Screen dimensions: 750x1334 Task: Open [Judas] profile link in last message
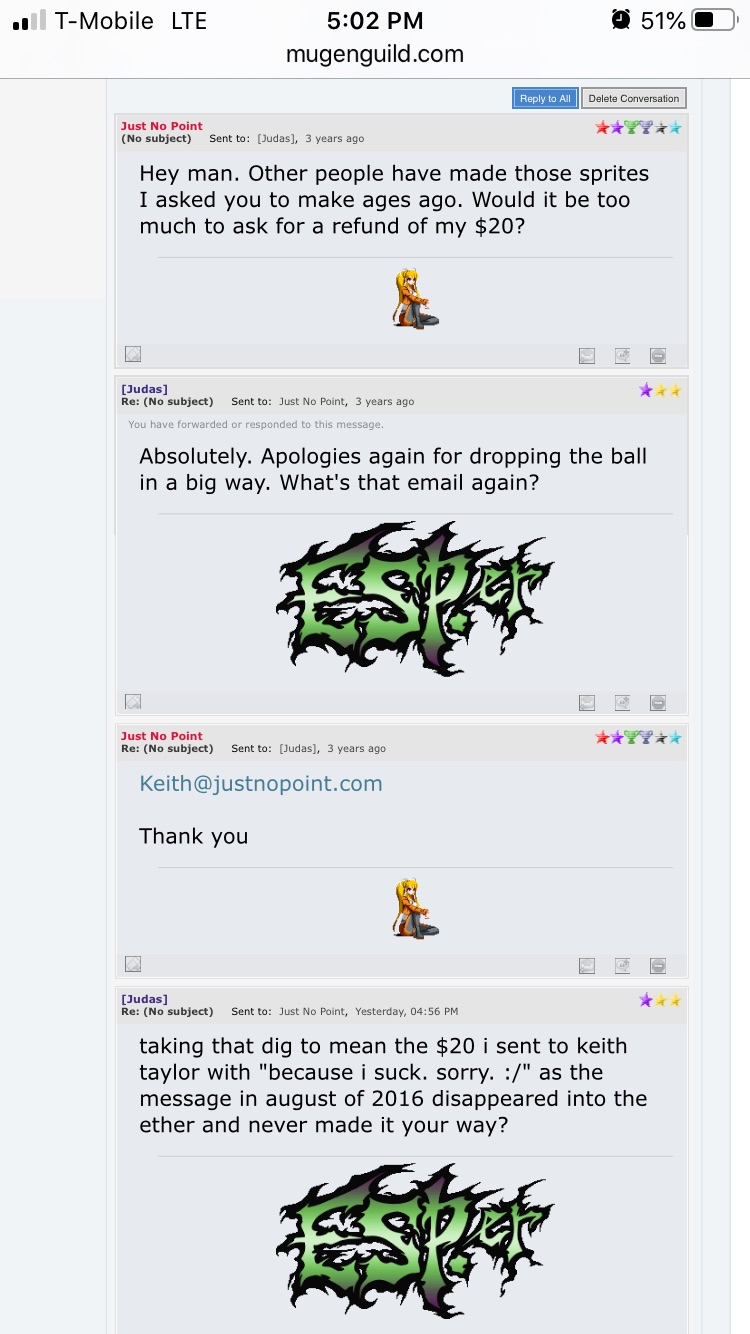(144, 999)
